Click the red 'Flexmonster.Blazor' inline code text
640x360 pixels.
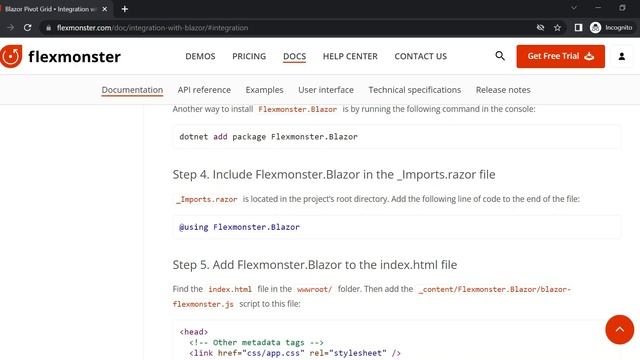click(298, 109)
